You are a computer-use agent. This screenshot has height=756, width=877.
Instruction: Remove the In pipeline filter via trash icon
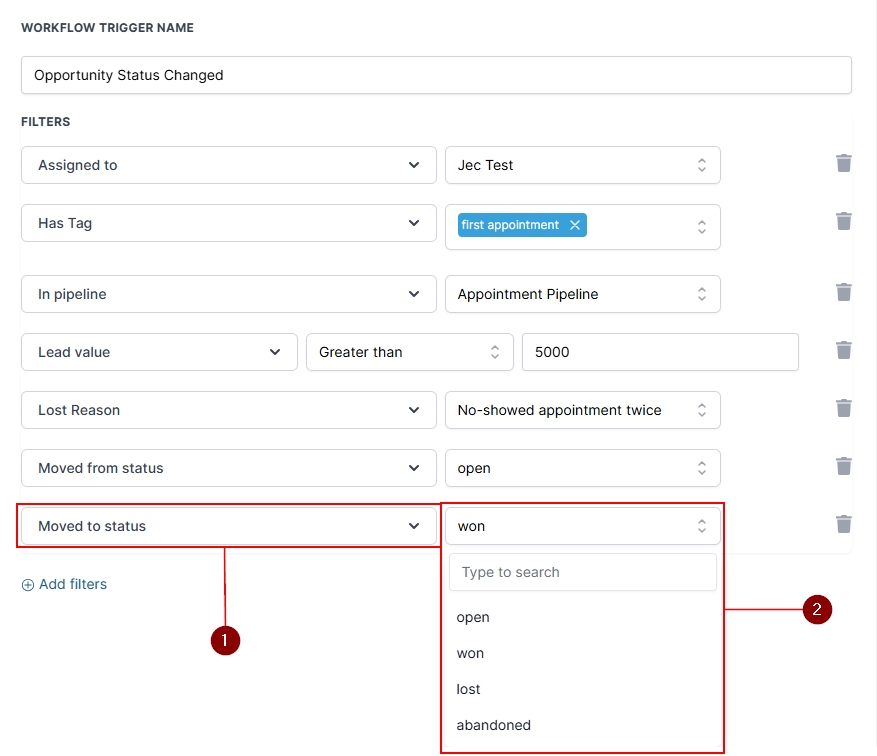point(843,292)
